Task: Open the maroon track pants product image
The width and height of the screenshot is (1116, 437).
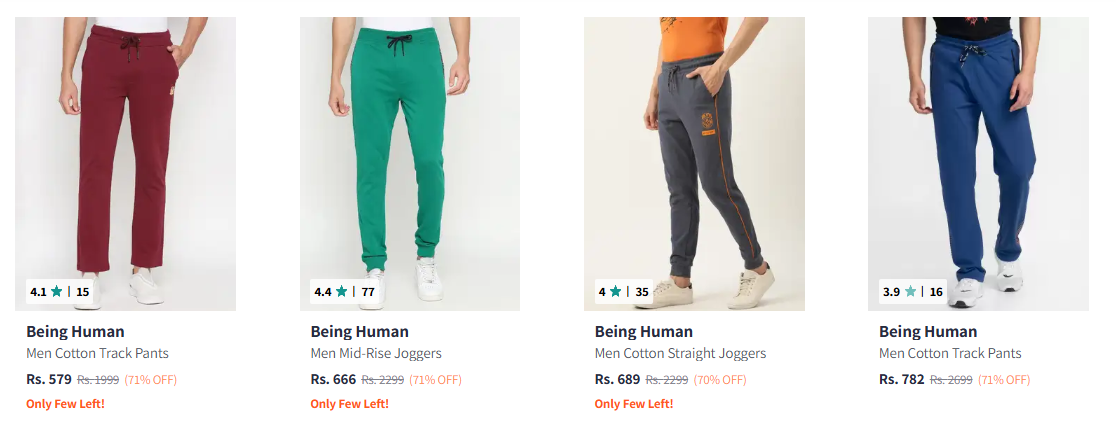Action: (126, 150)
